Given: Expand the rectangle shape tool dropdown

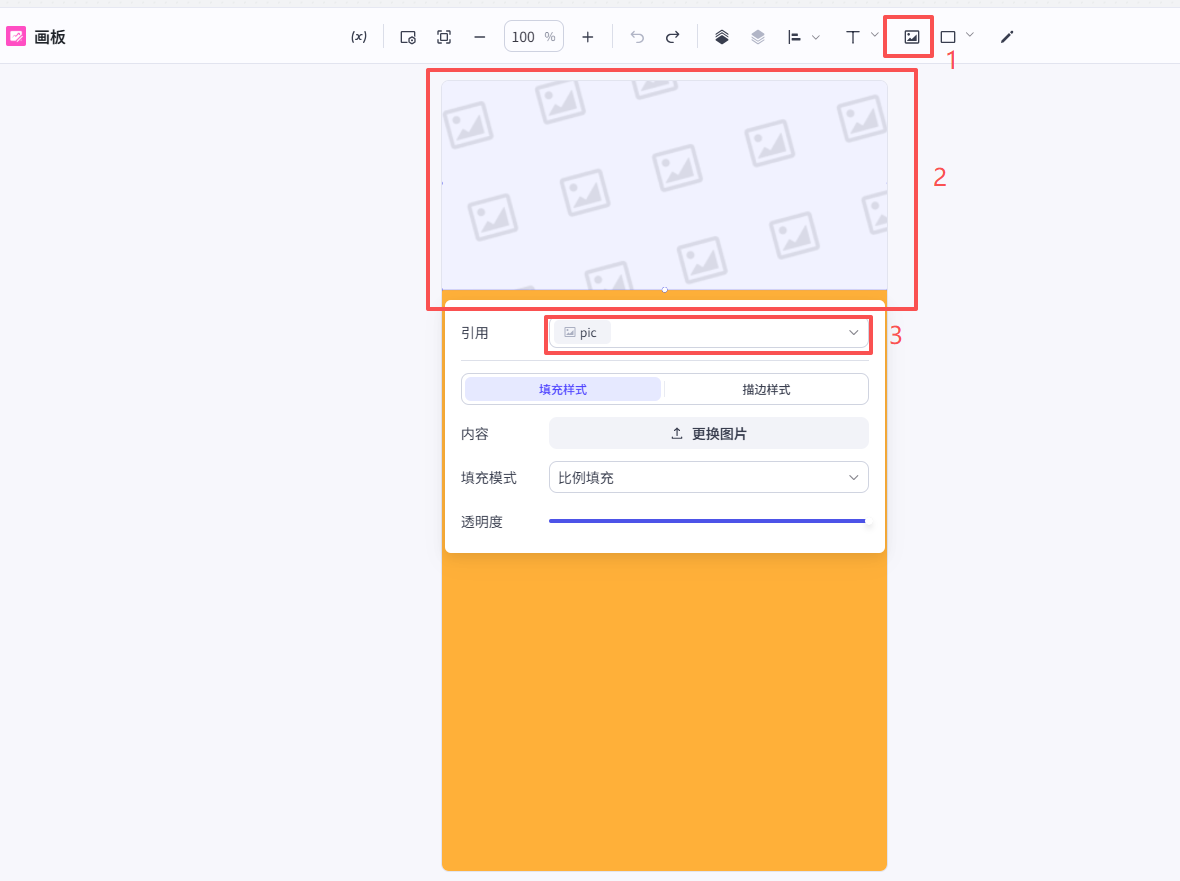Looking at the screenshot, I should (x=969, y=35).
